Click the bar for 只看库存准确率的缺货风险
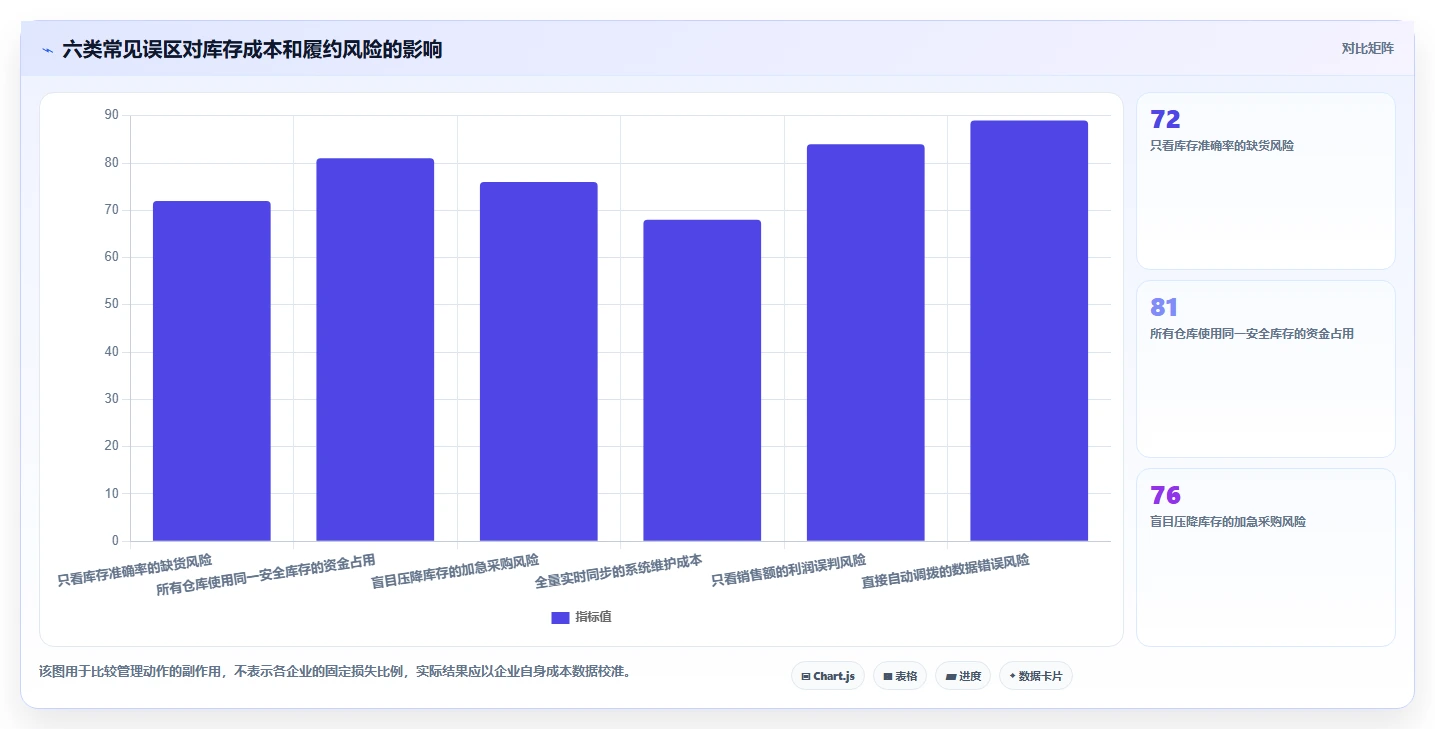 pos(212,371)
